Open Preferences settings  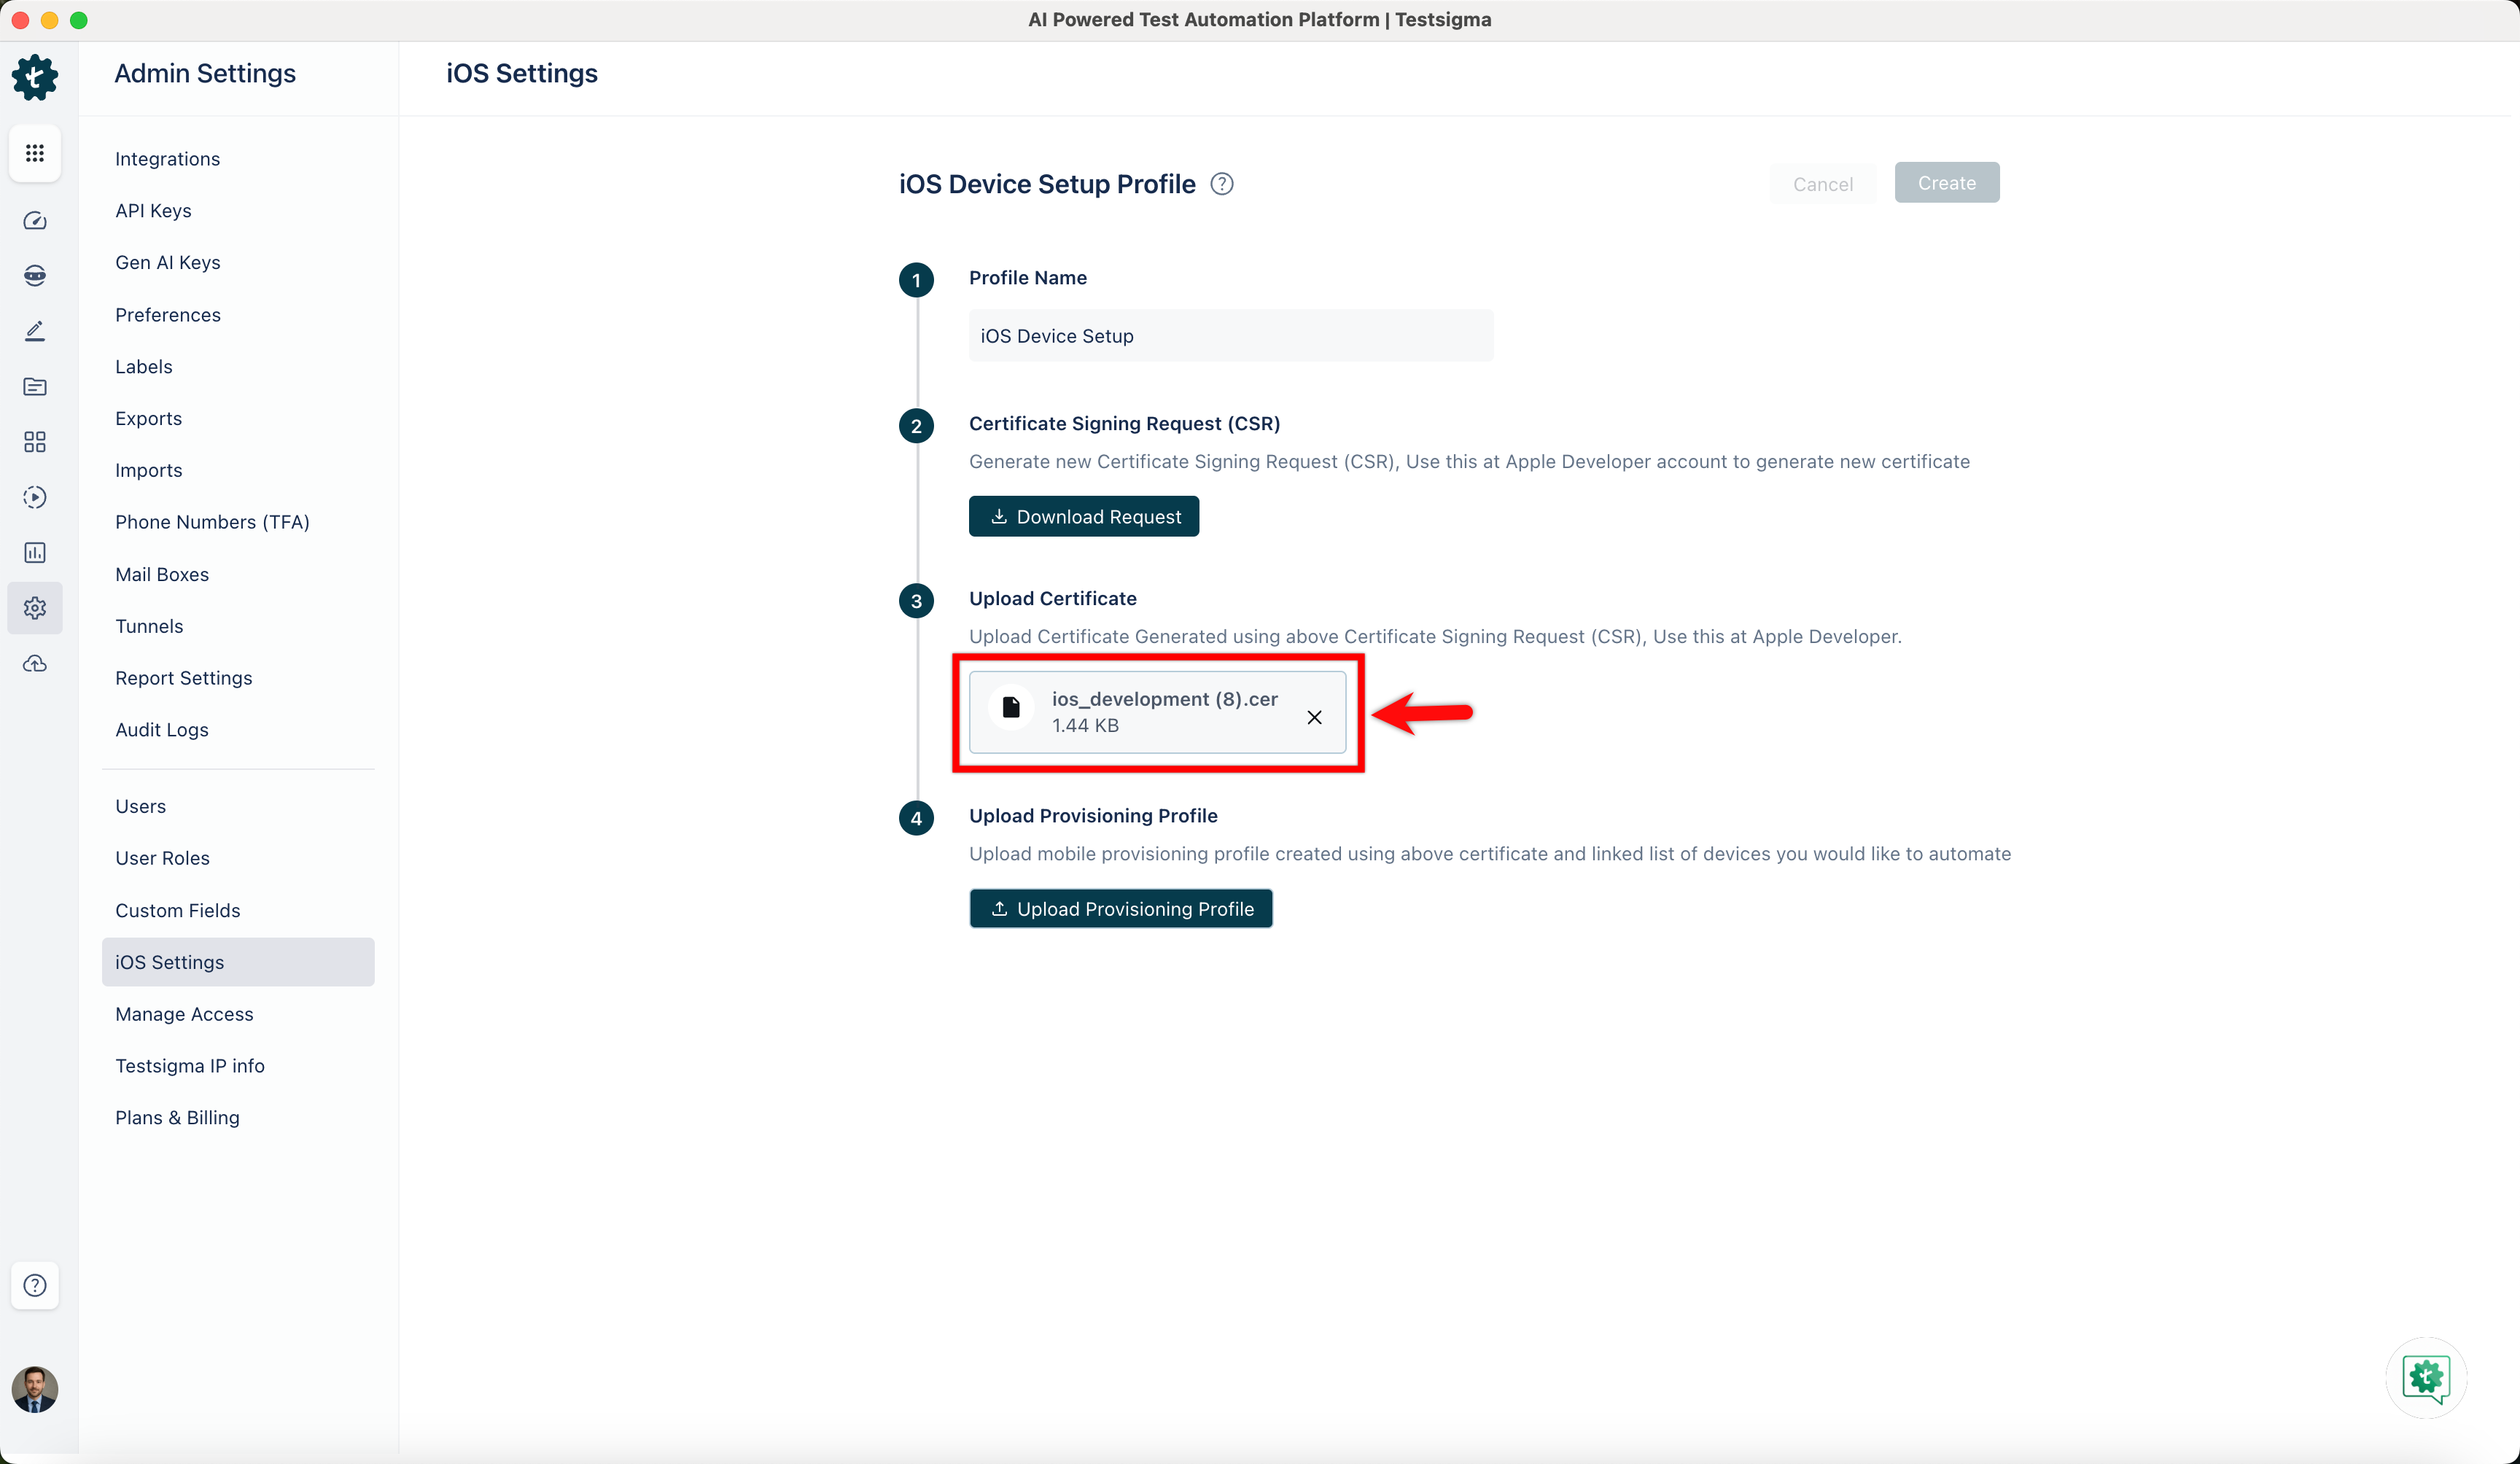(168, 315)
